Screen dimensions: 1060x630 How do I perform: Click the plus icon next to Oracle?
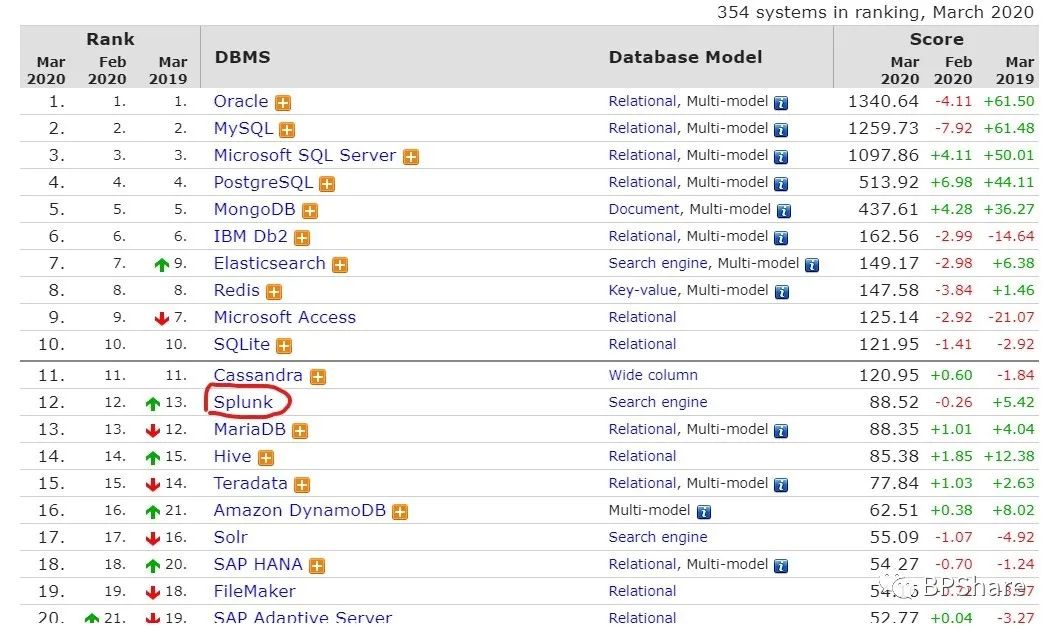click(284, 103)
